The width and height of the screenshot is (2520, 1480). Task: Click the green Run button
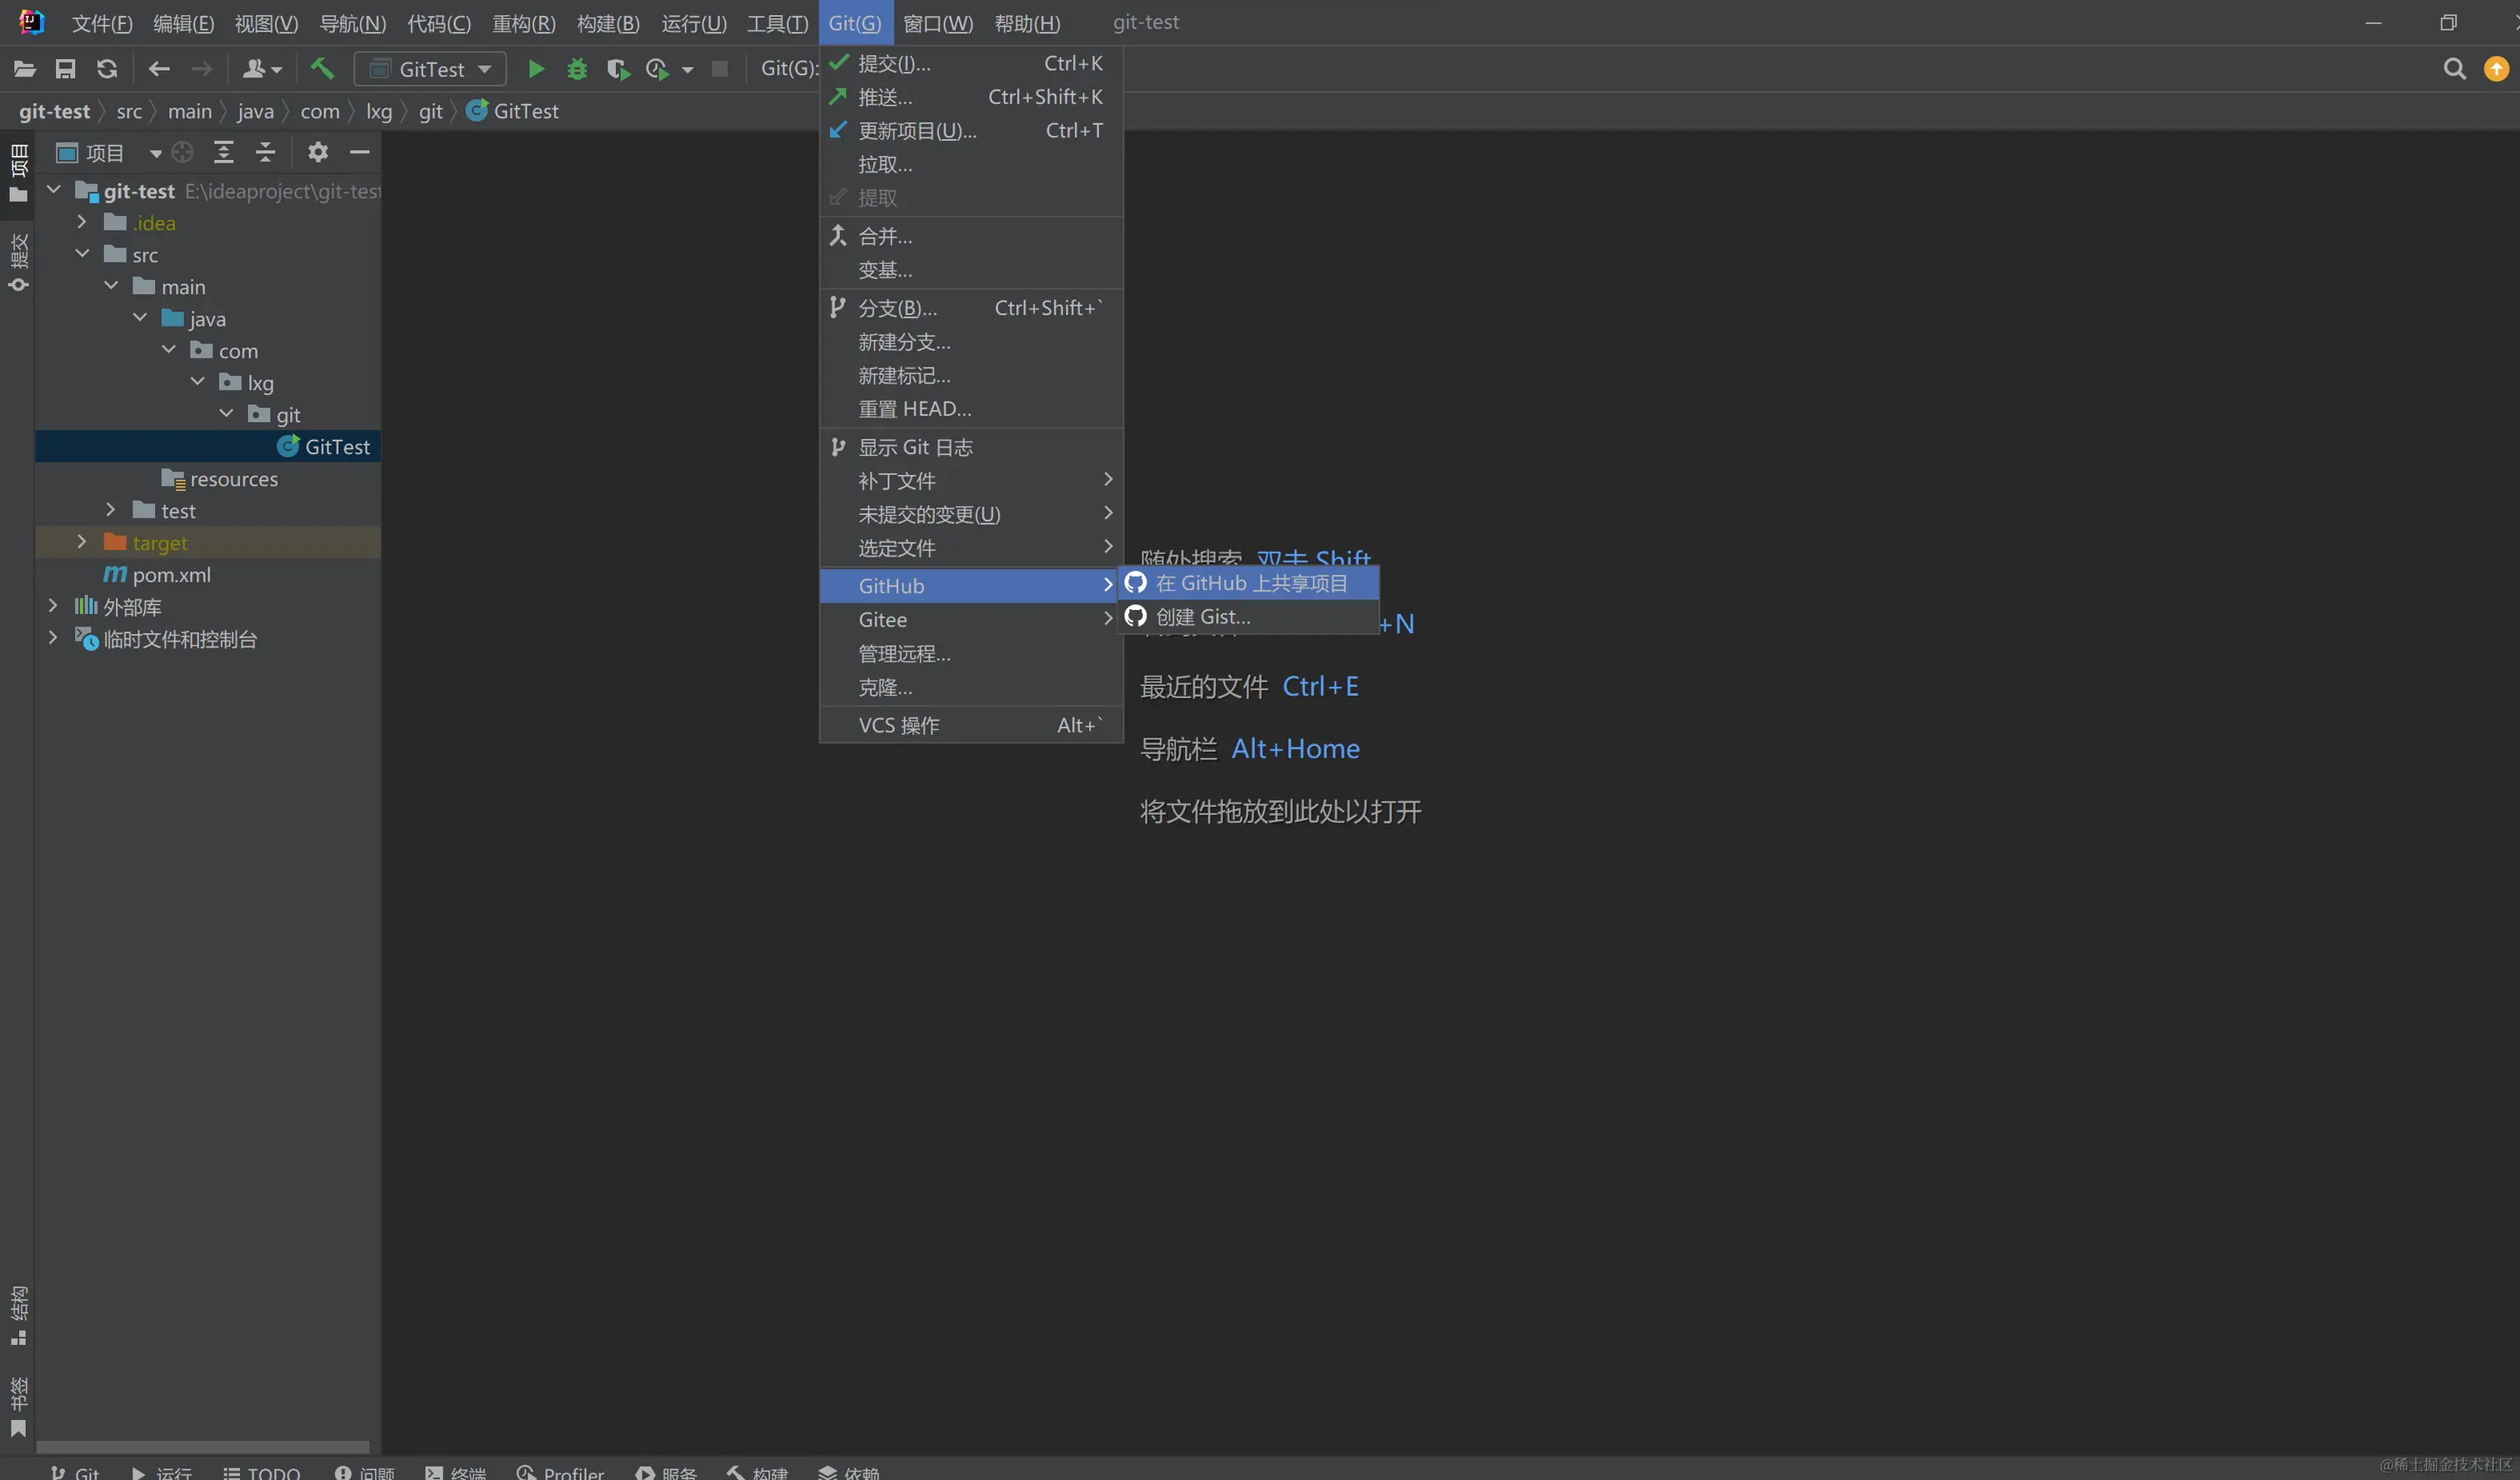click(535, 69)
